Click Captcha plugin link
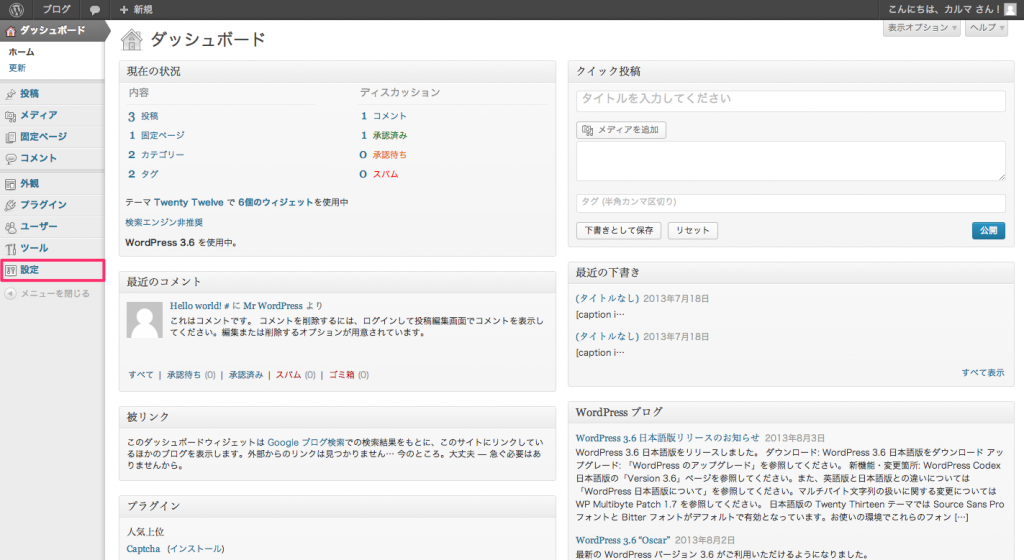This screenshot has height=560, width=1024. pos(143,549)
